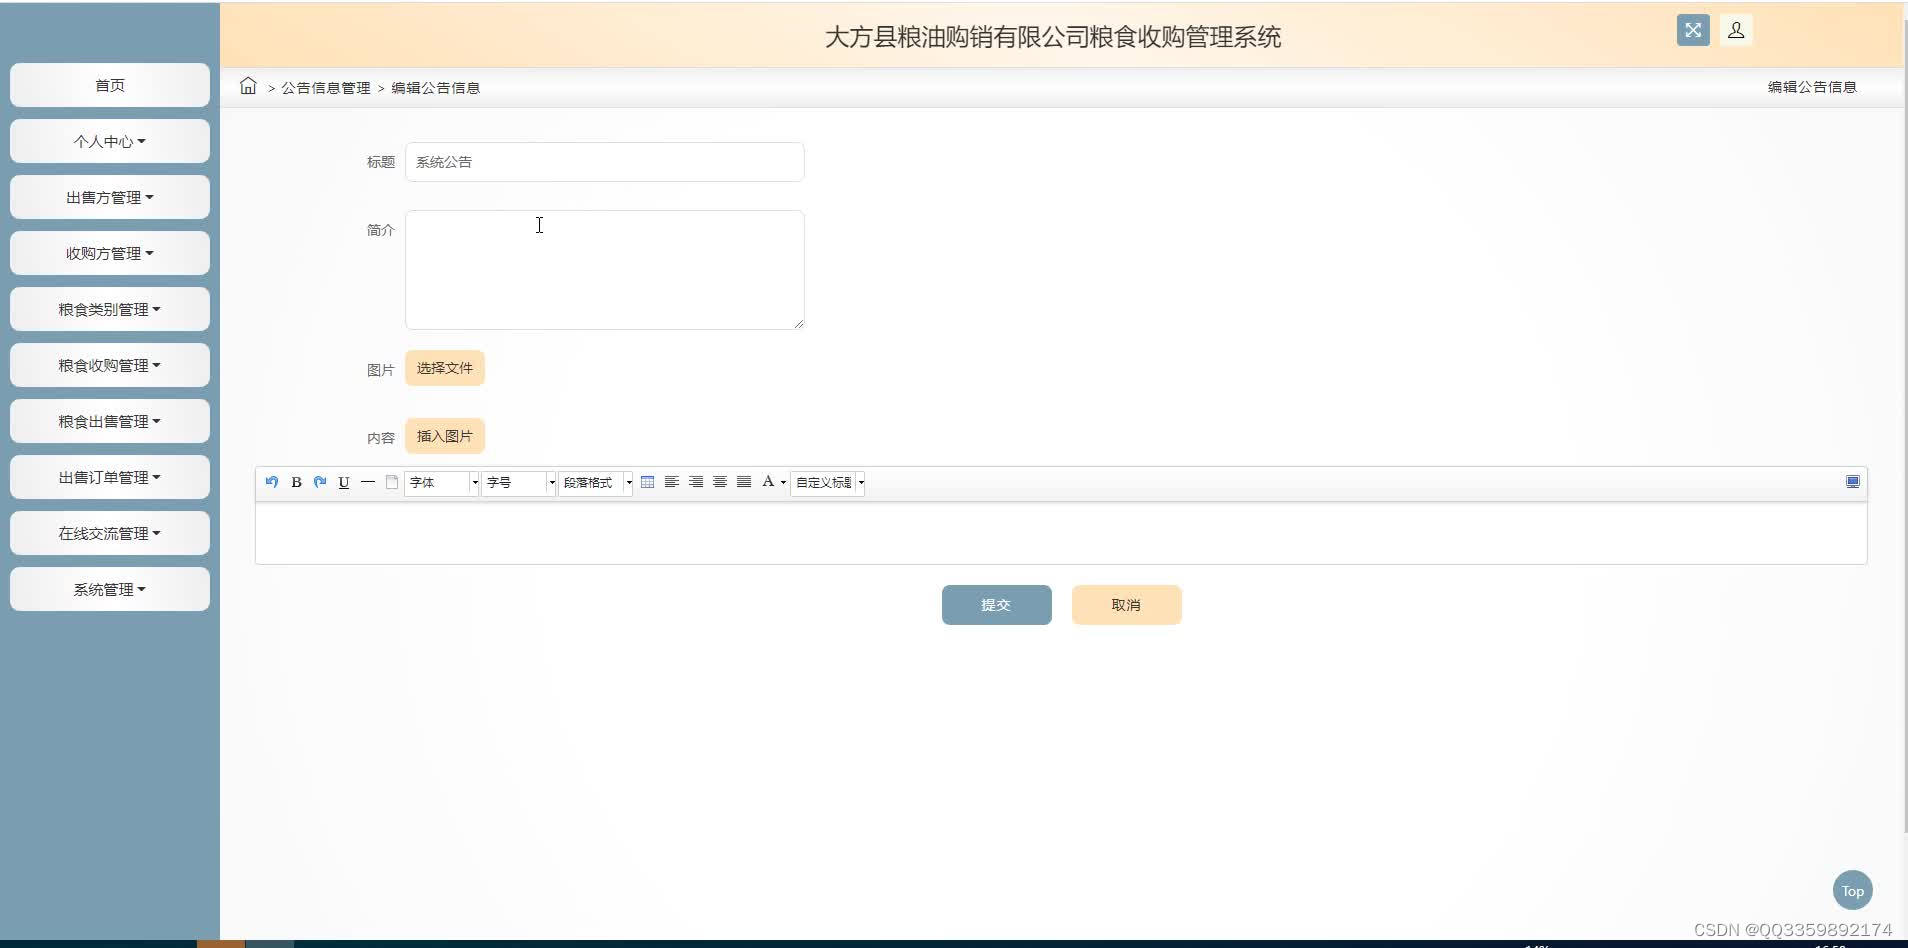
Task: Go home via breadcrumb house icon
Action: click(x=248, y=86)
